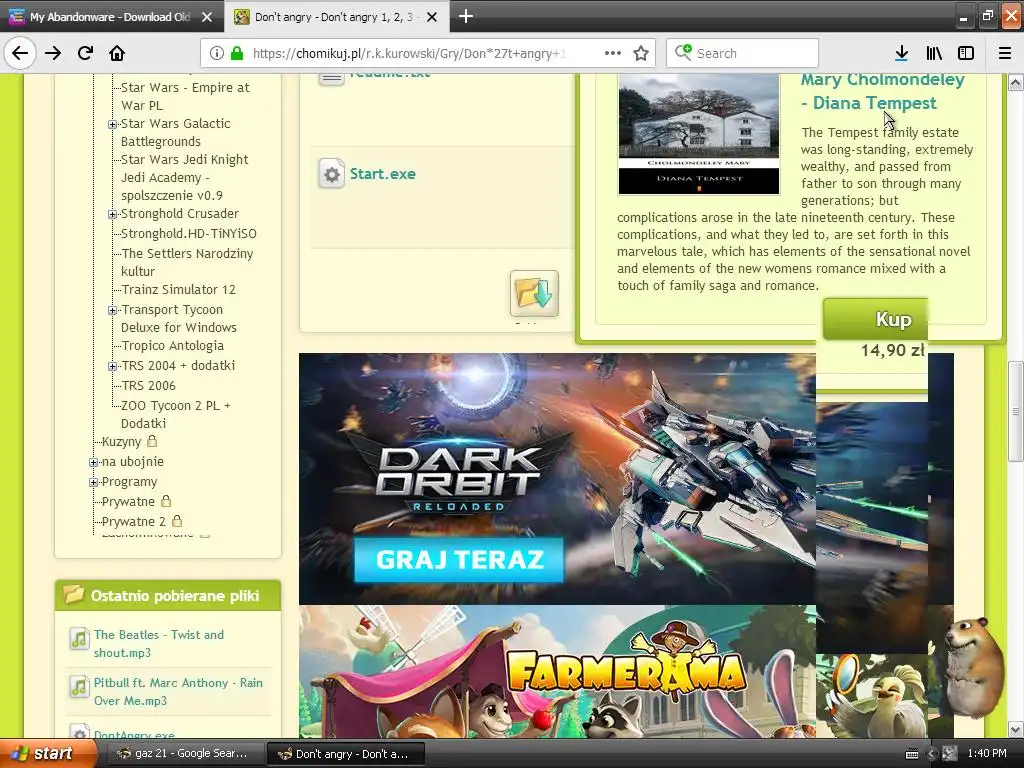Toggle the sidebar view icon
Screen dimensions: 1024x768
(x=966, y=53)
